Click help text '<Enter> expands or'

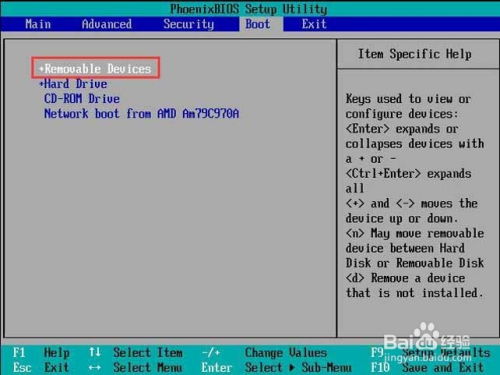(402, 129)
